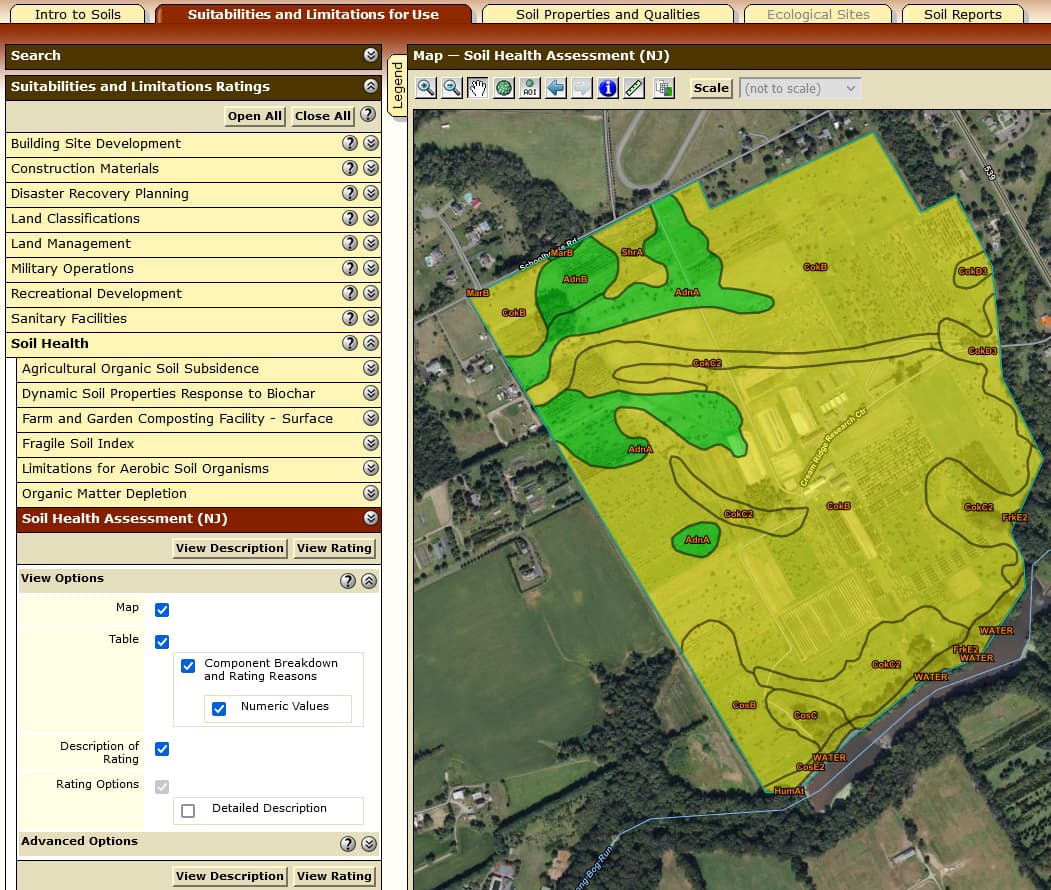1051x890 pixels.
Task: Activate the Pan hand tool
Action: click(x=478, y=88)
